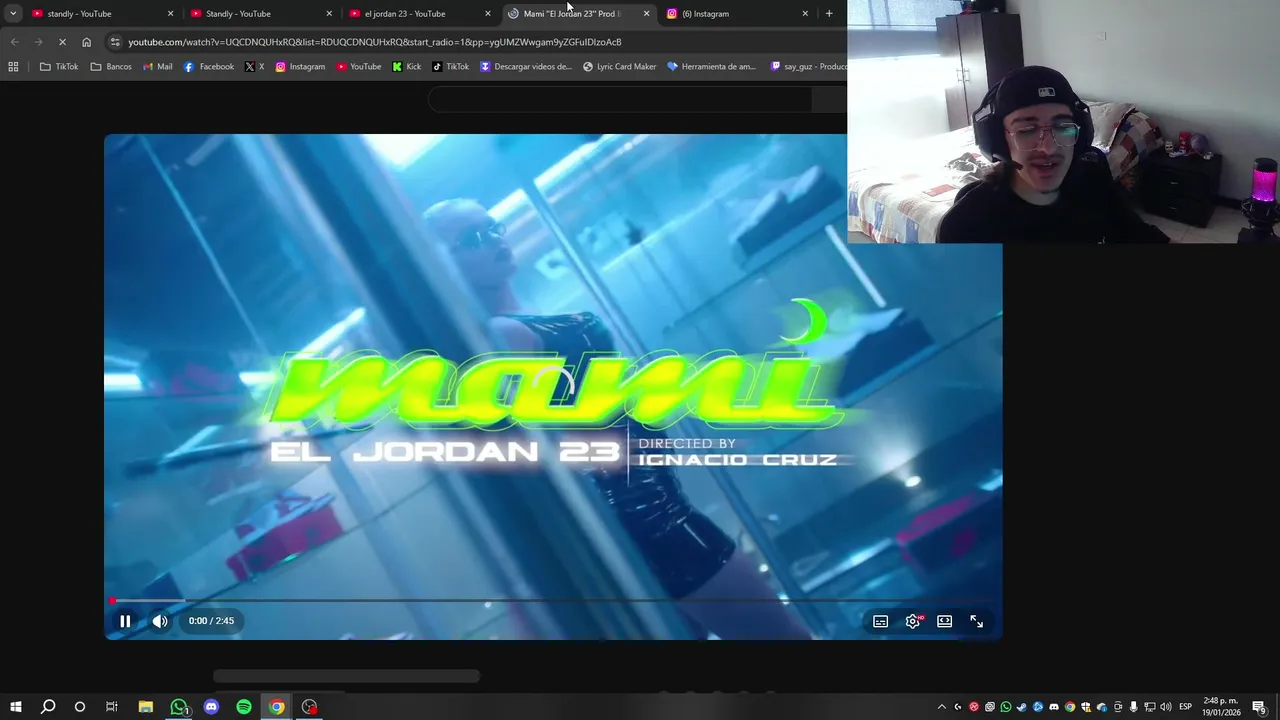Open the Lyric Card Maker bookmark
1280x720 pixels.
coord(620,67)
